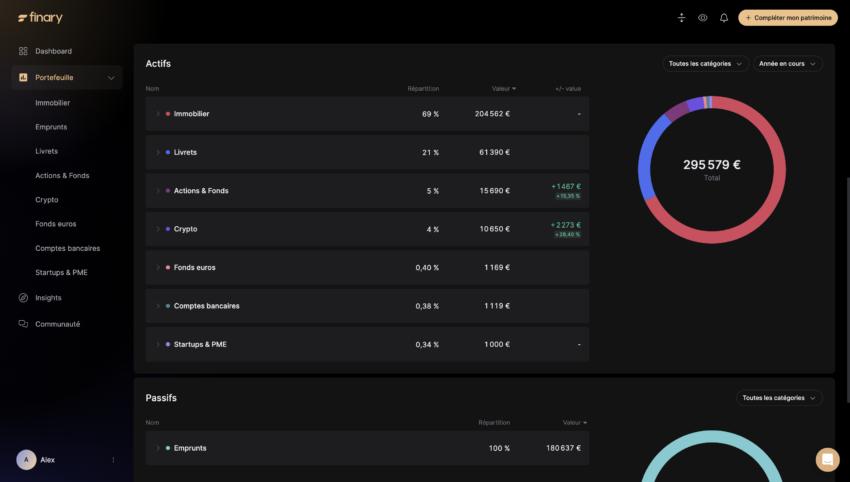Open the Communauté chat icon
The width and height of the screenshot is (850, 482).
[x=23, y=324]
